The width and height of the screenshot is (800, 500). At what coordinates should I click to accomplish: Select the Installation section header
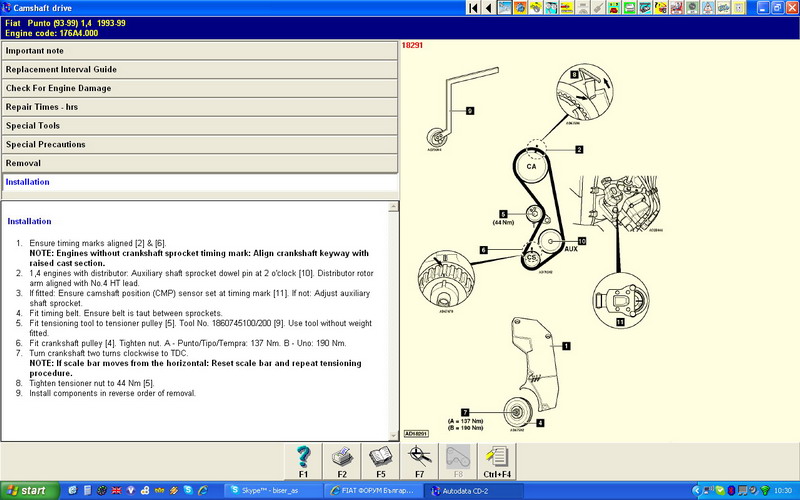tap(200, 183)
